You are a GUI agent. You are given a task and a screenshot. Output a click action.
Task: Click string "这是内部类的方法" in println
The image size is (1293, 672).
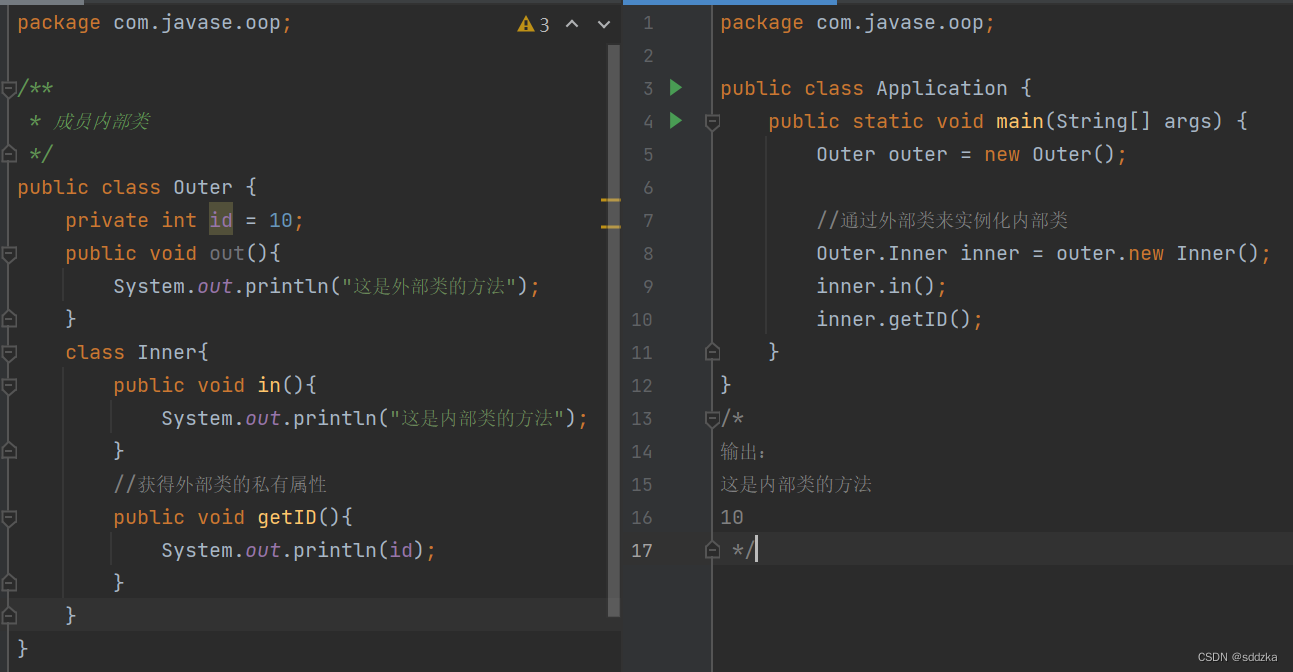477,418
